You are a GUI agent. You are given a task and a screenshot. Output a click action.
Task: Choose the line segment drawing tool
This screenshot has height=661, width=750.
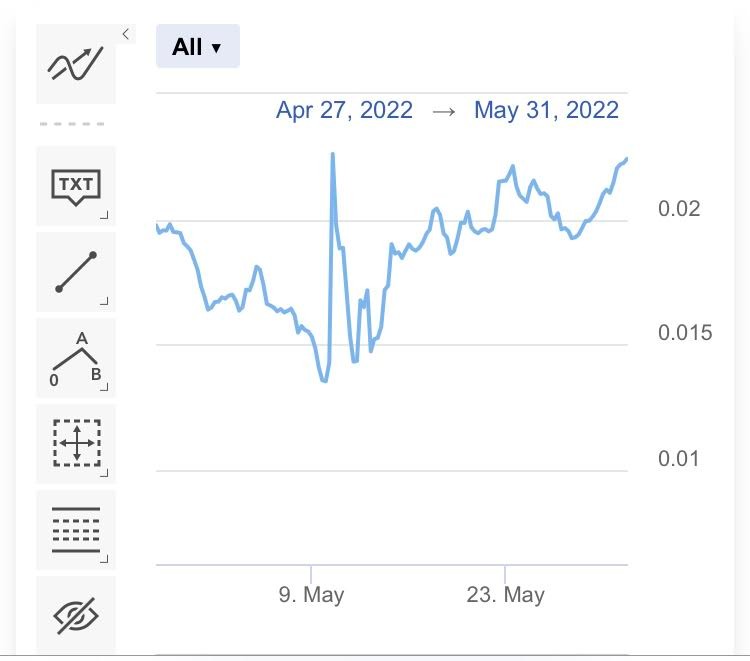coord(76,272)
